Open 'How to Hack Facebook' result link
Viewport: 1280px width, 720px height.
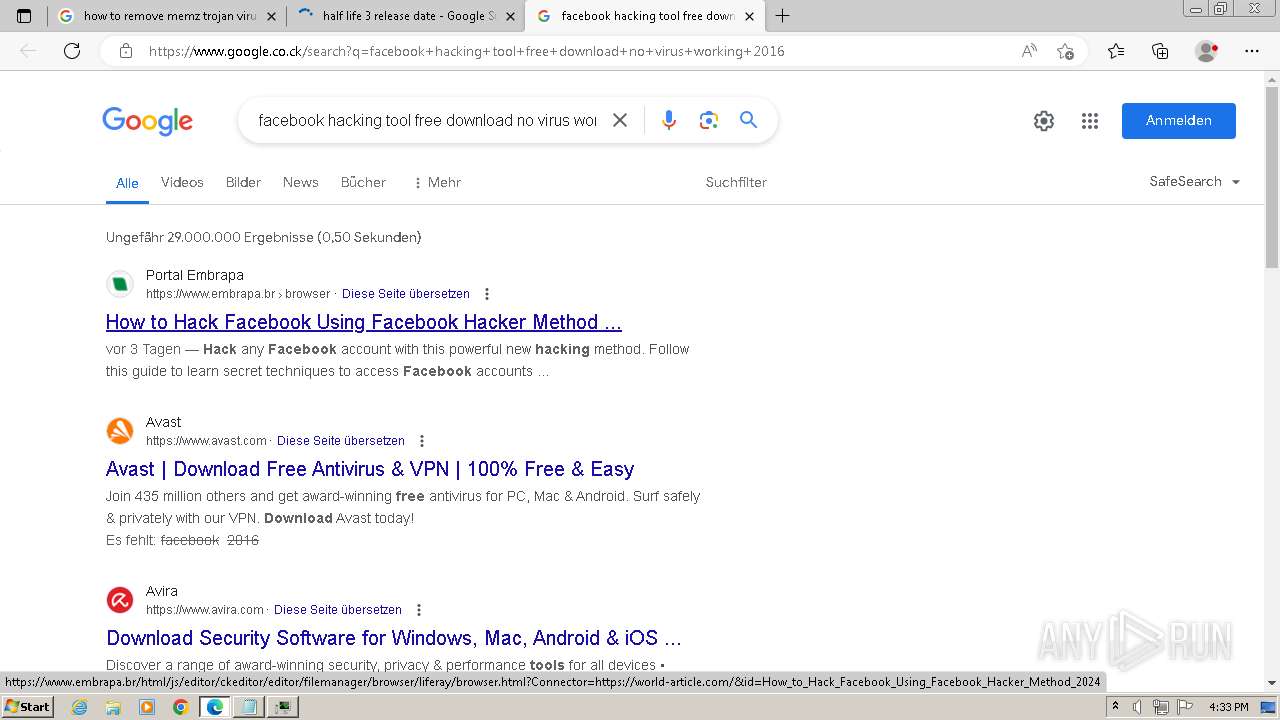click(364, 322)
